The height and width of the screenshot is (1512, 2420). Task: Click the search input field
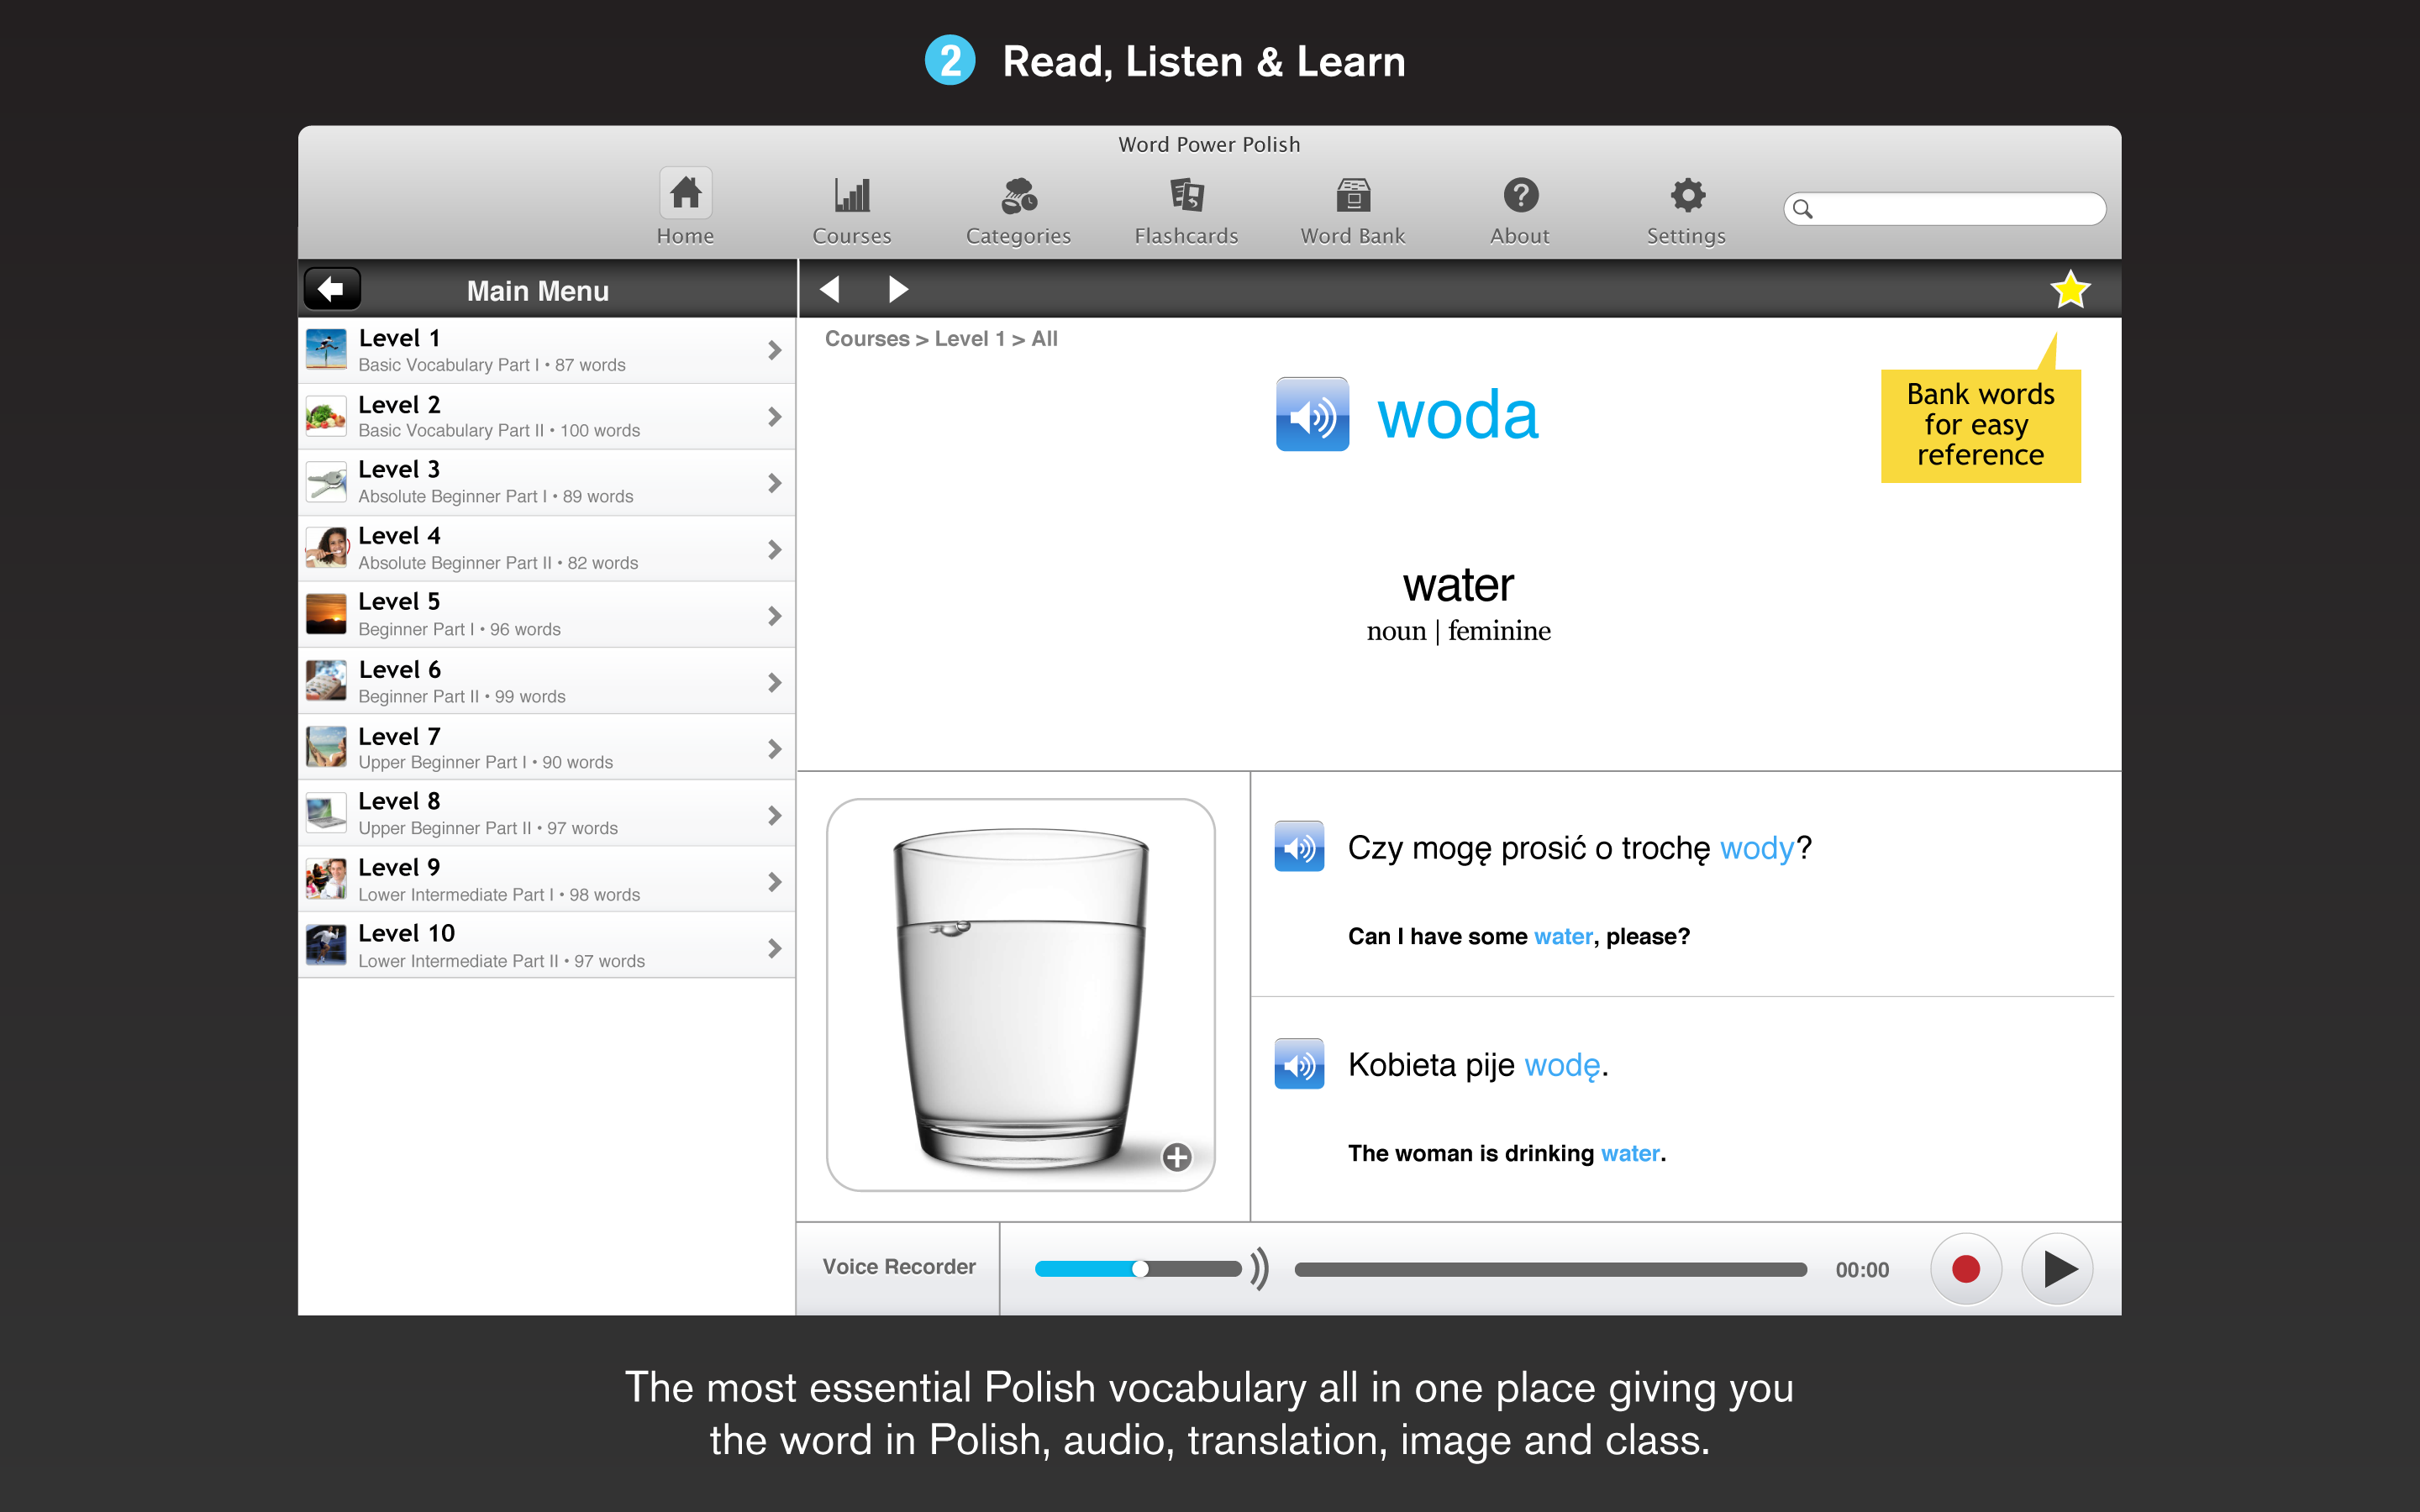point(1944,207)
